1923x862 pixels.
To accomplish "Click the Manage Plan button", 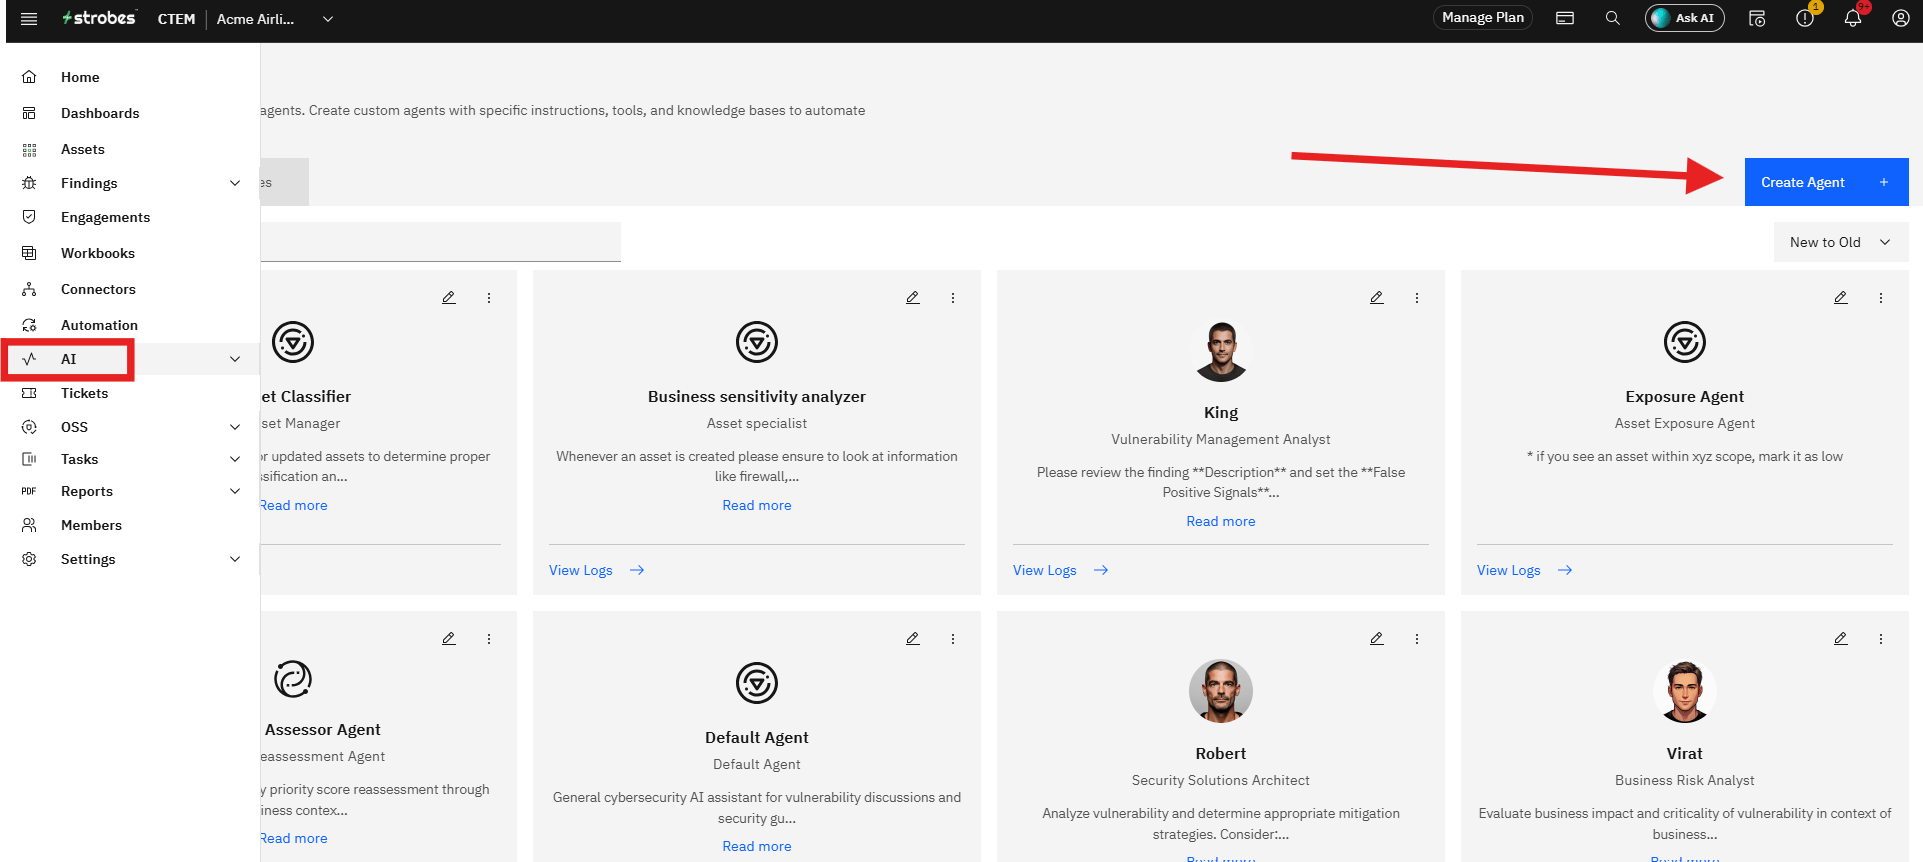I will pyautogui.click(x=1482, y=17).
